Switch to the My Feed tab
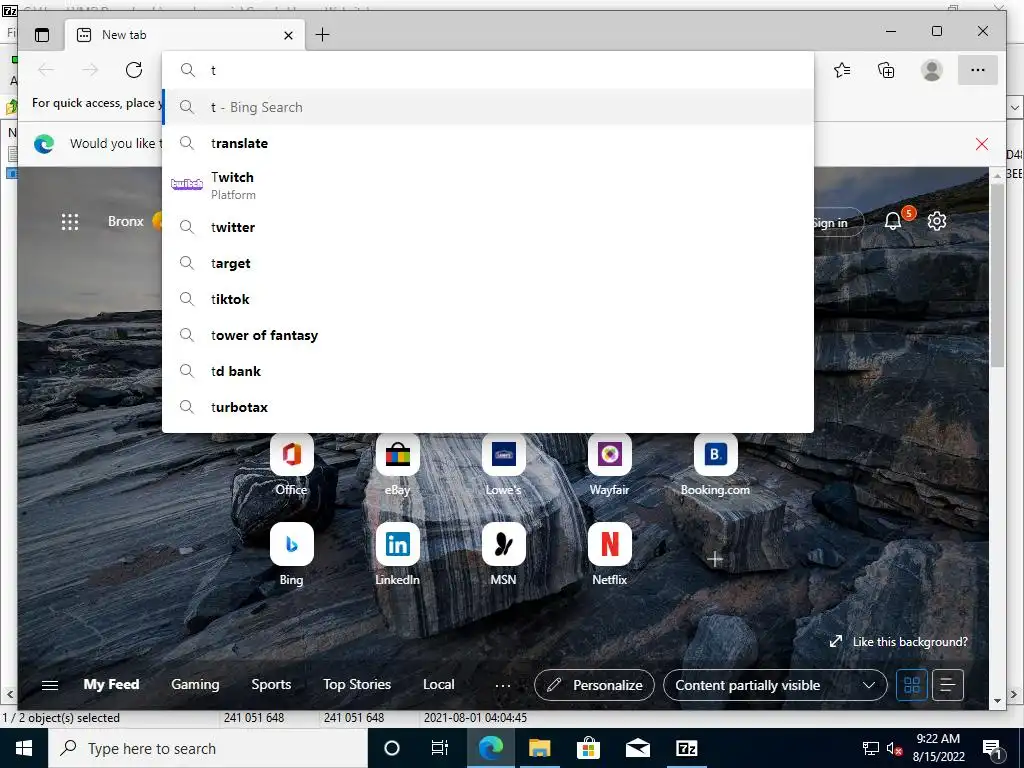The height and width of the screenshot is (768, 1024). 111,684
